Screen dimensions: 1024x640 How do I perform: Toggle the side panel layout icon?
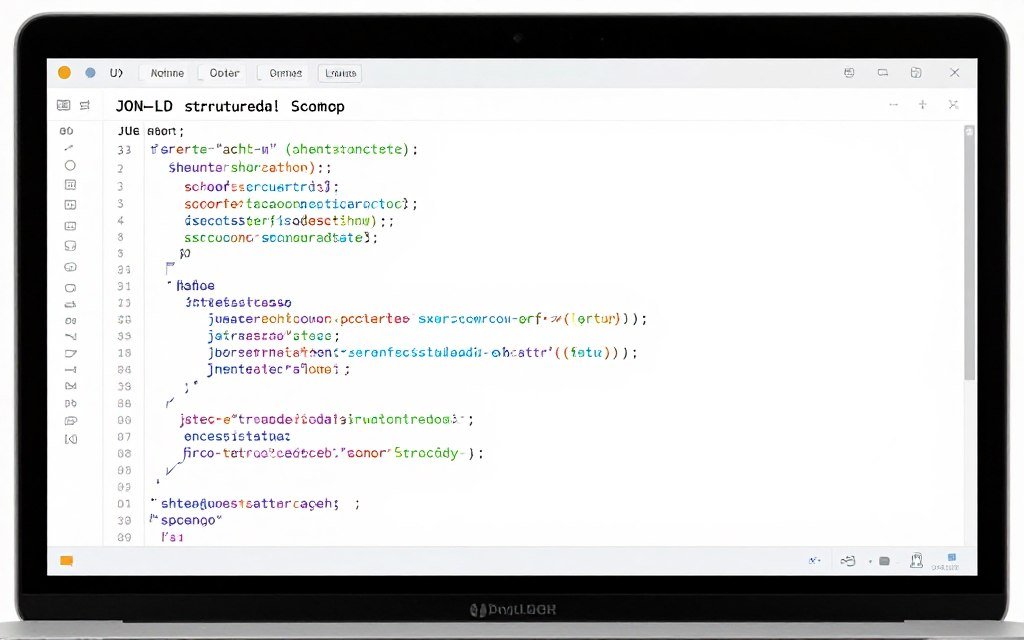[x=63, y=105]
